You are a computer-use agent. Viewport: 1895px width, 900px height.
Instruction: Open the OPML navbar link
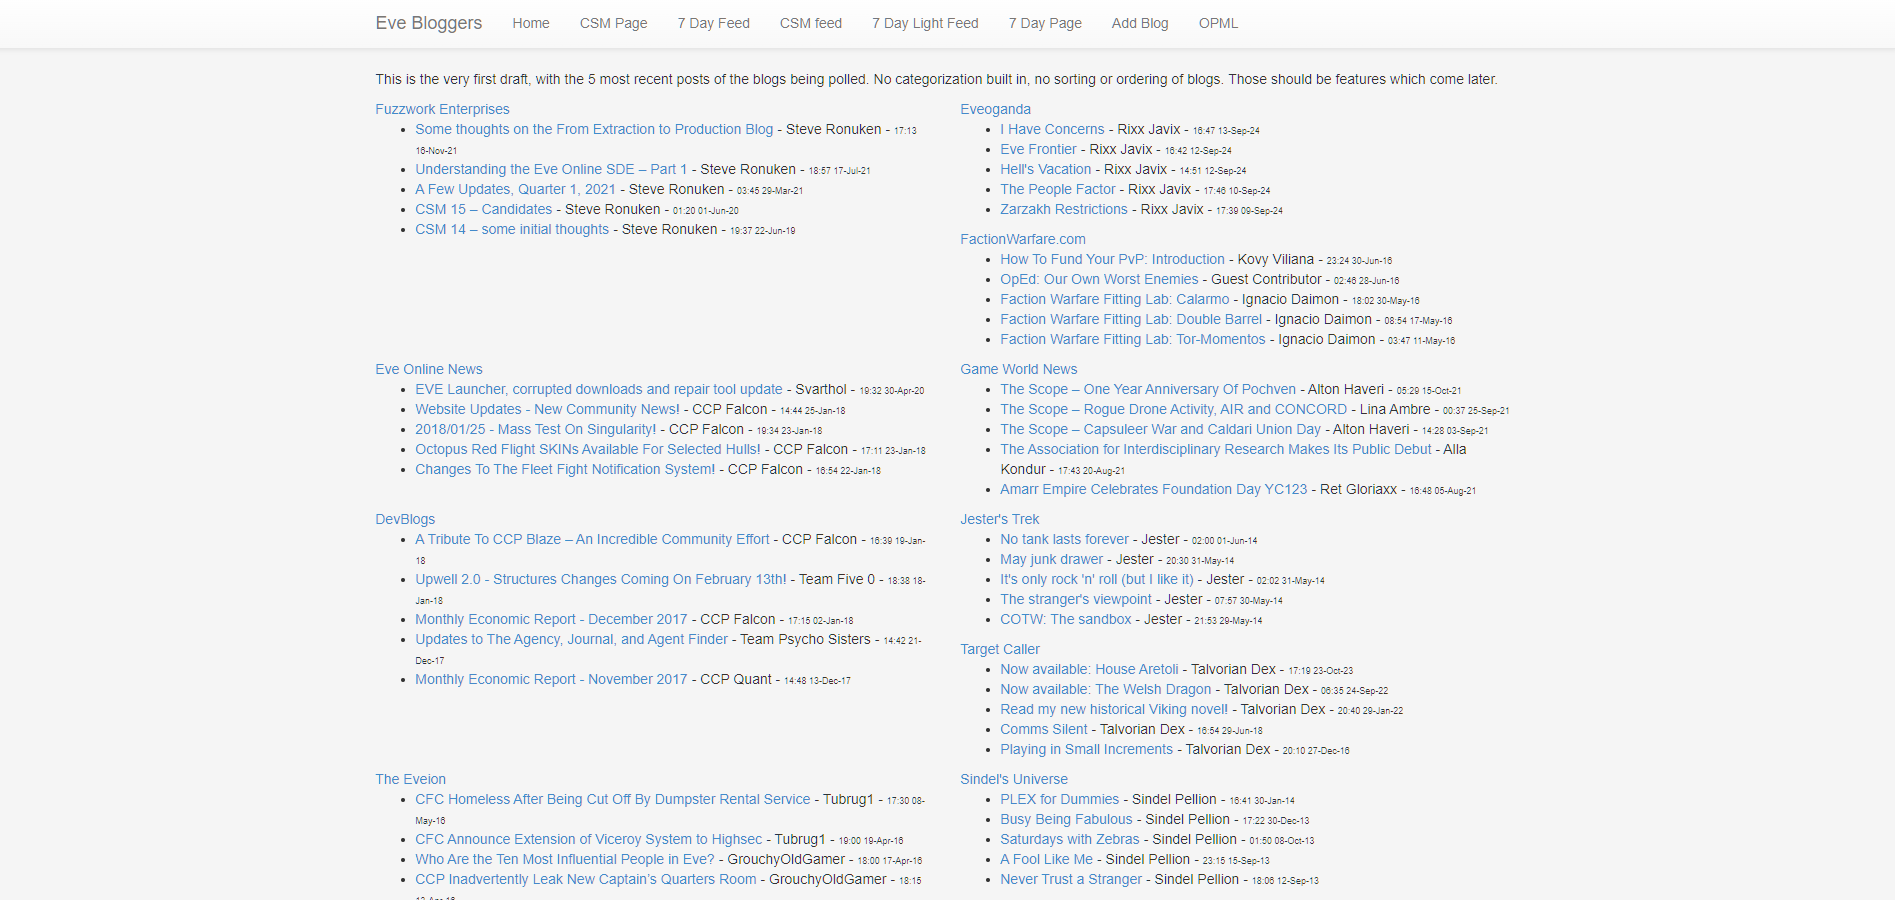click(1218, 23)
